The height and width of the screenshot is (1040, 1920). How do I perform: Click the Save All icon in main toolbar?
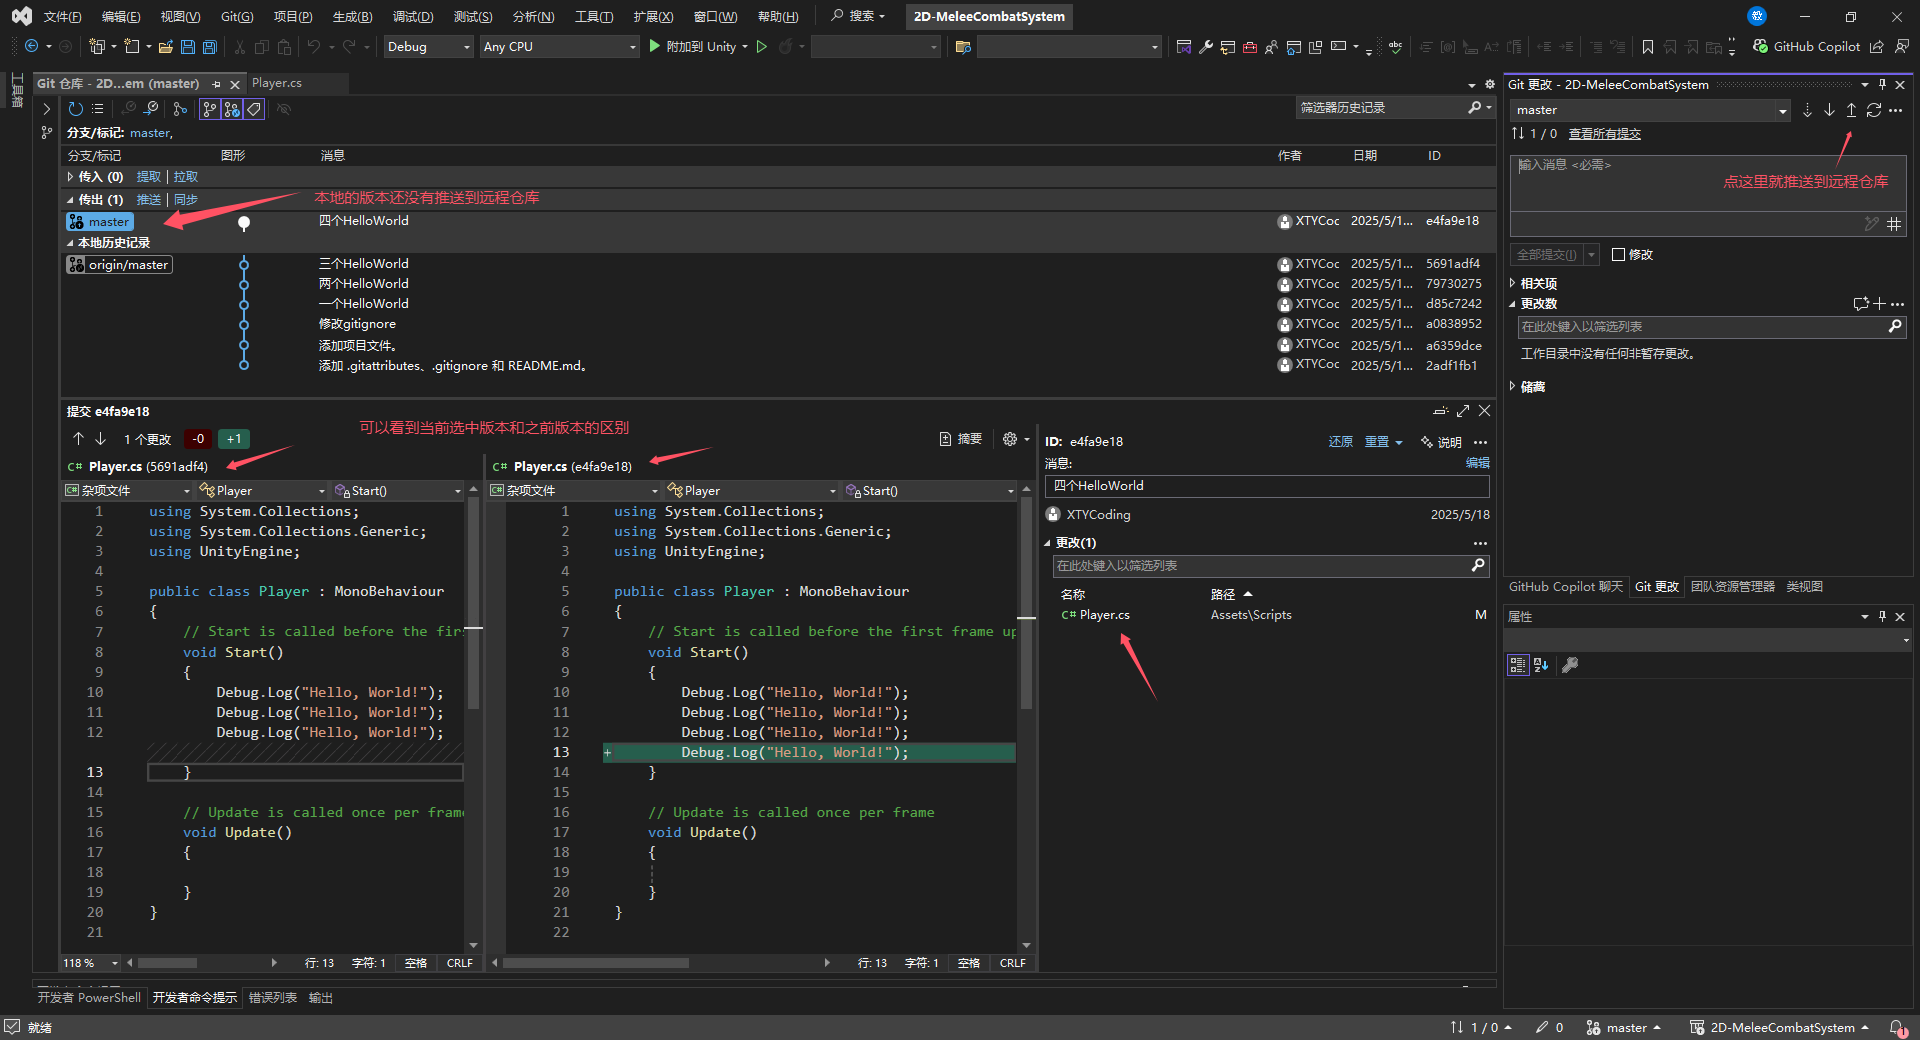(210, 47)
